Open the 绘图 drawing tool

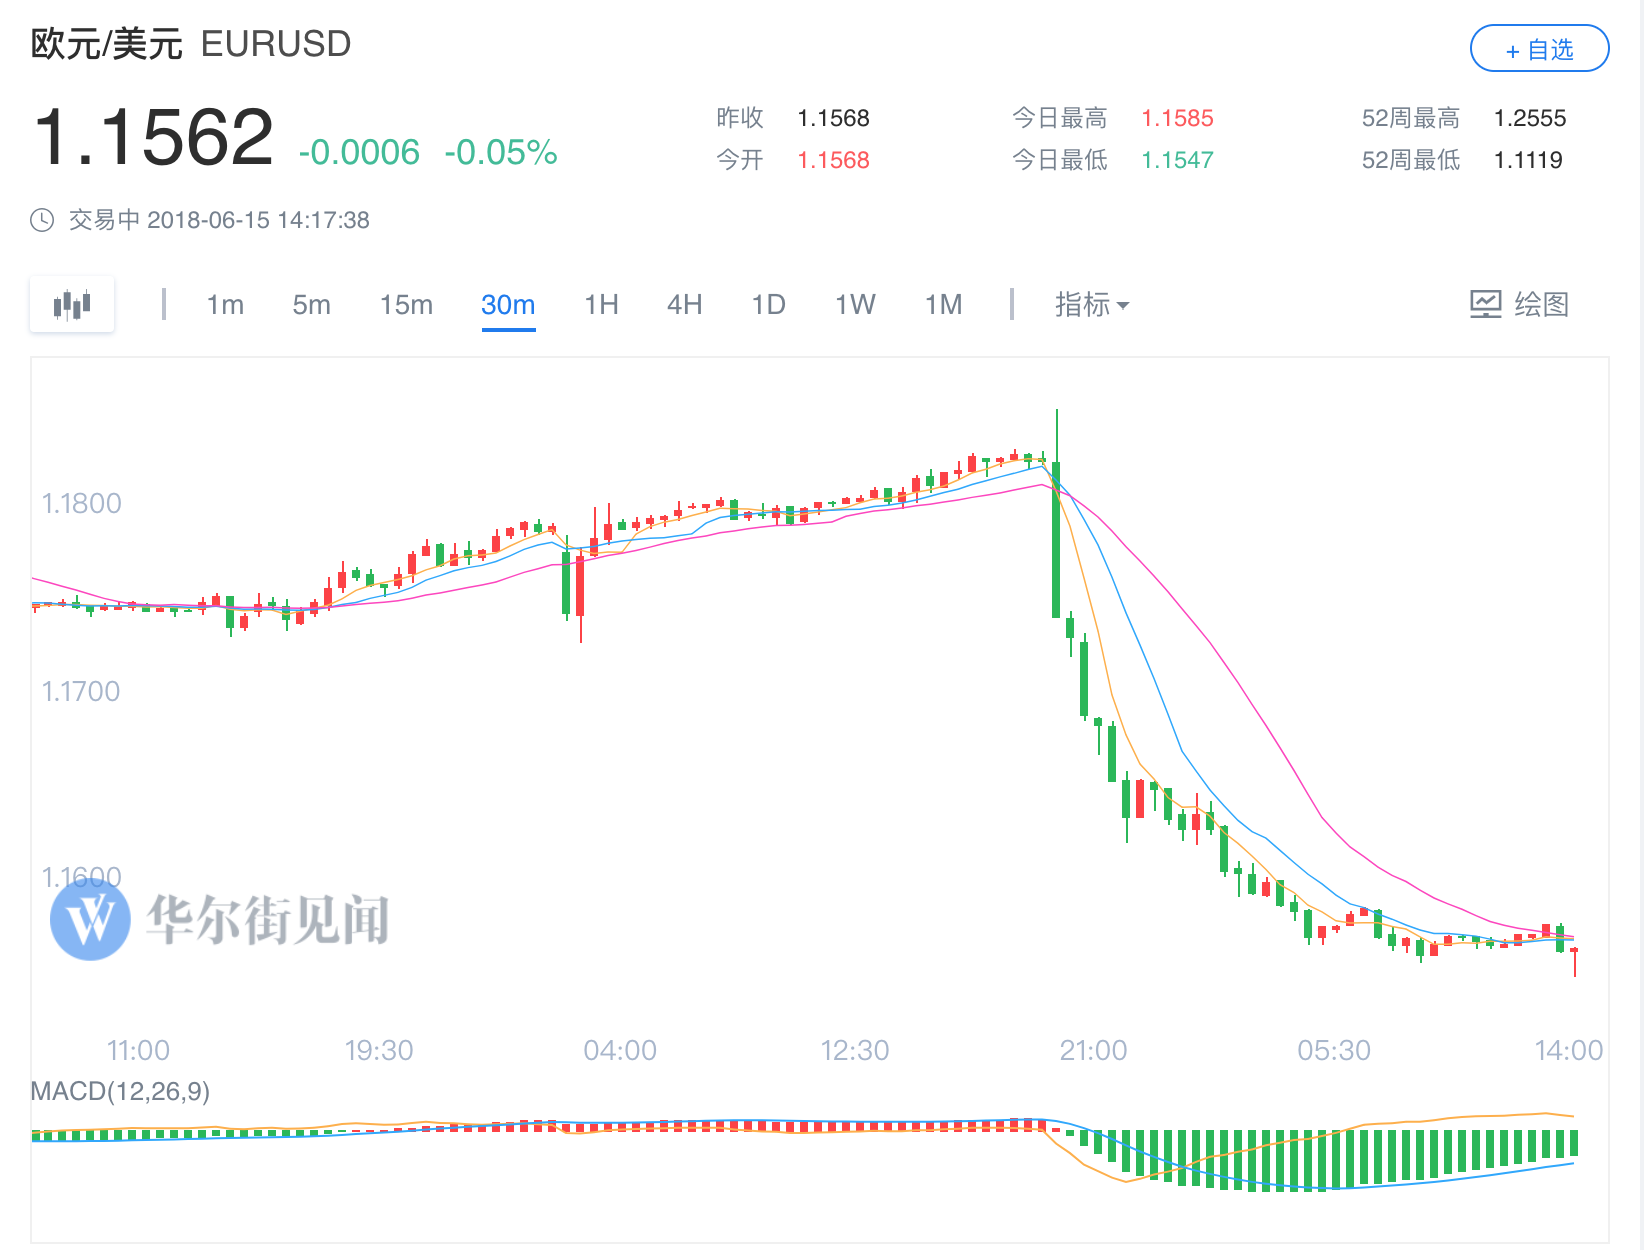tap(1519, 304)
